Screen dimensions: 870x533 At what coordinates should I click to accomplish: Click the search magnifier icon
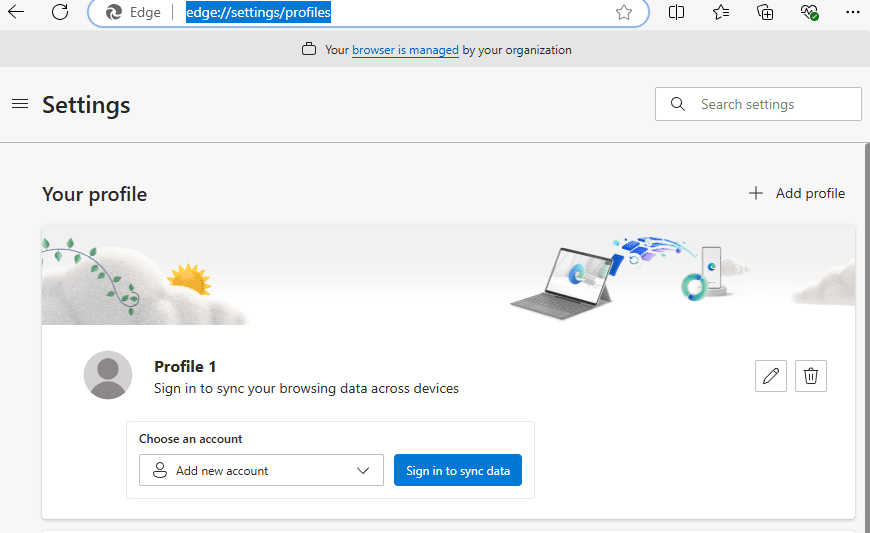pos(677,104)
